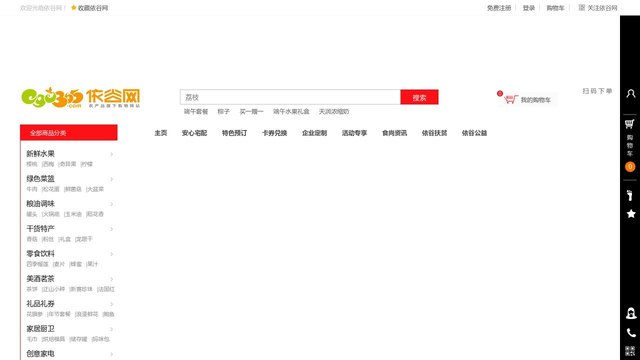
Task: Go to the 主页 nav tab
Action: (161, 133)
